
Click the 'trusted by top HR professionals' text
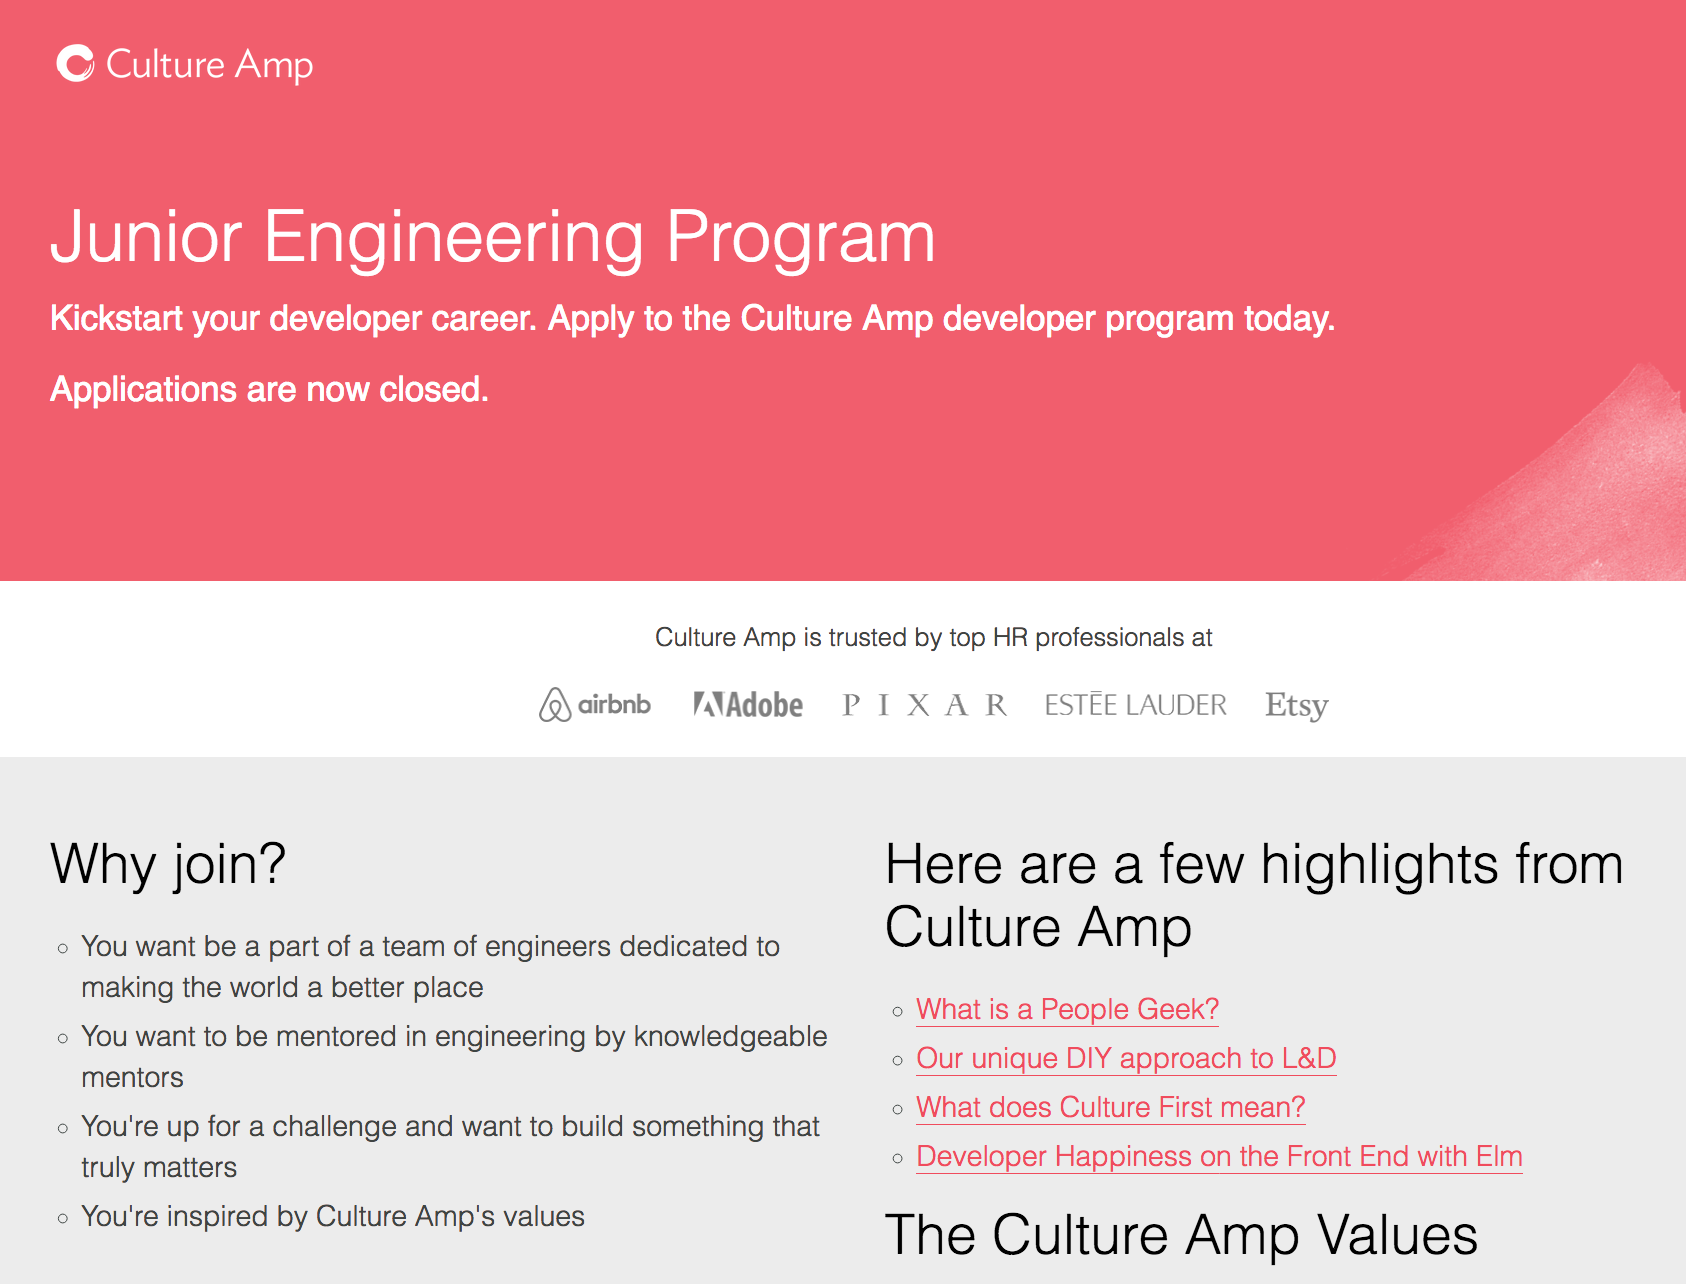pos(934,637)
